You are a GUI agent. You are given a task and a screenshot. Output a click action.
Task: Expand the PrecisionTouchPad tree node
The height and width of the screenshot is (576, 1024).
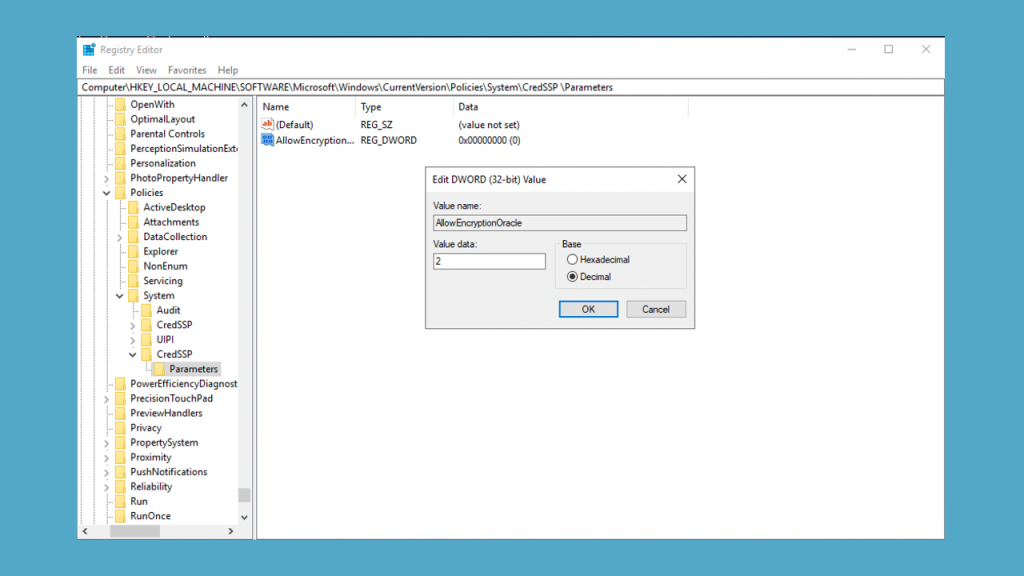108,398
